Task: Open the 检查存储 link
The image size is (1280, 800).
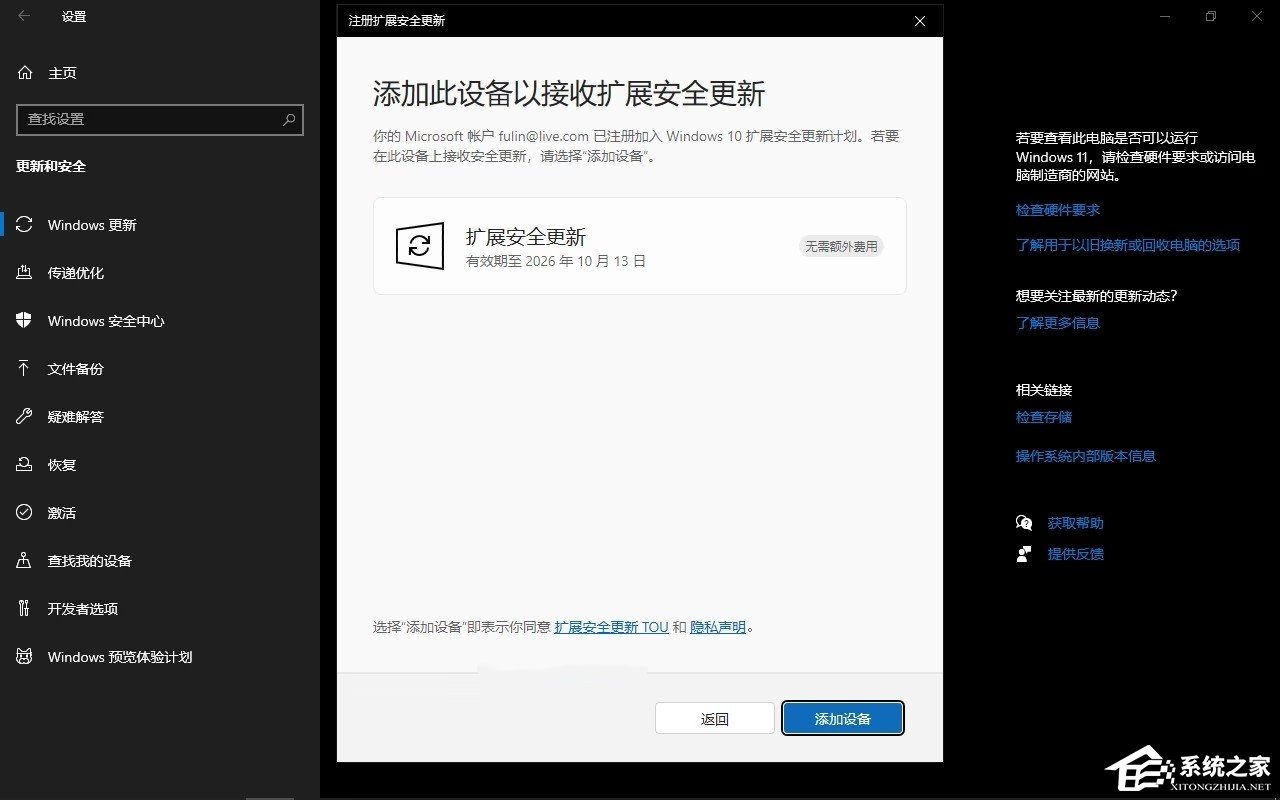Action: coord(1043,417)
